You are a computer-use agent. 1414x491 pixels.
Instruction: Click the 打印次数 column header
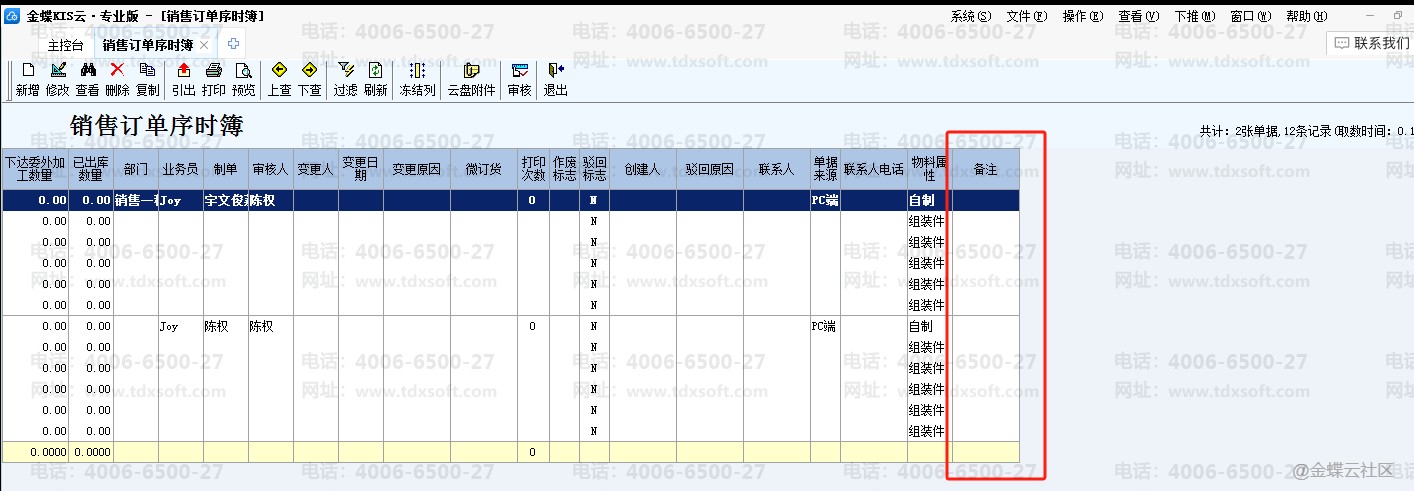(533, 170)
